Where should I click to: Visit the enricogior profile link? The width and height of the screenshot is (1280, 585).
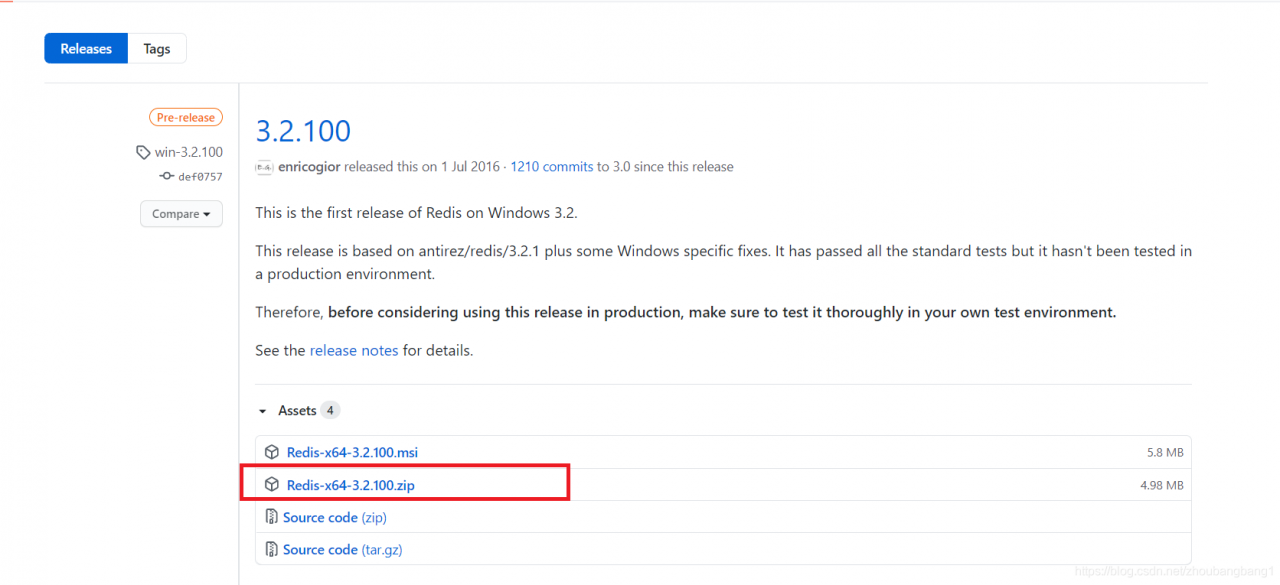point(309,167)
